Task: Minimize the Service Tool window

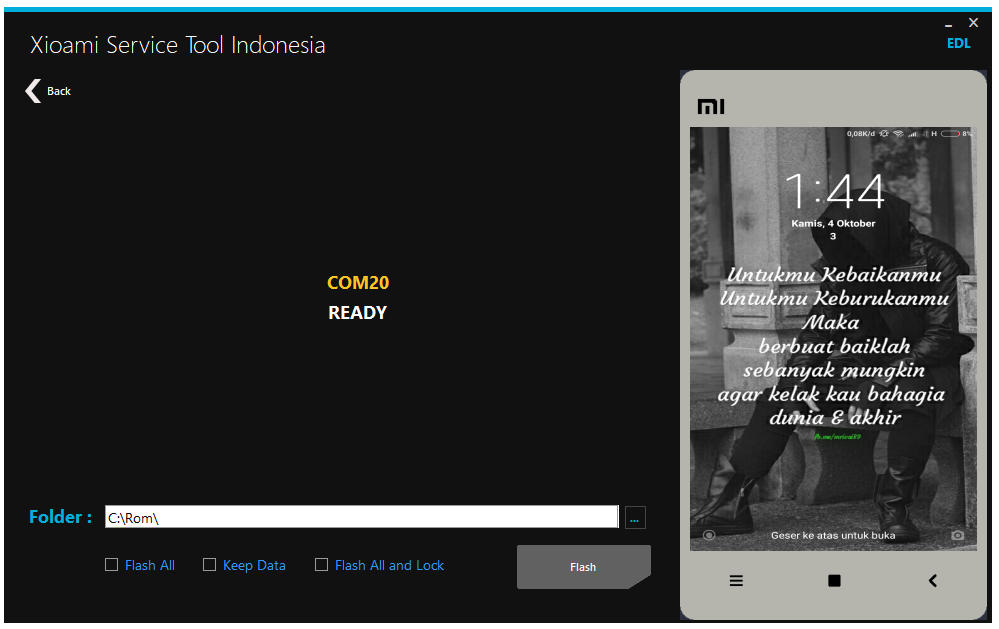Action: tap(949, 24)
